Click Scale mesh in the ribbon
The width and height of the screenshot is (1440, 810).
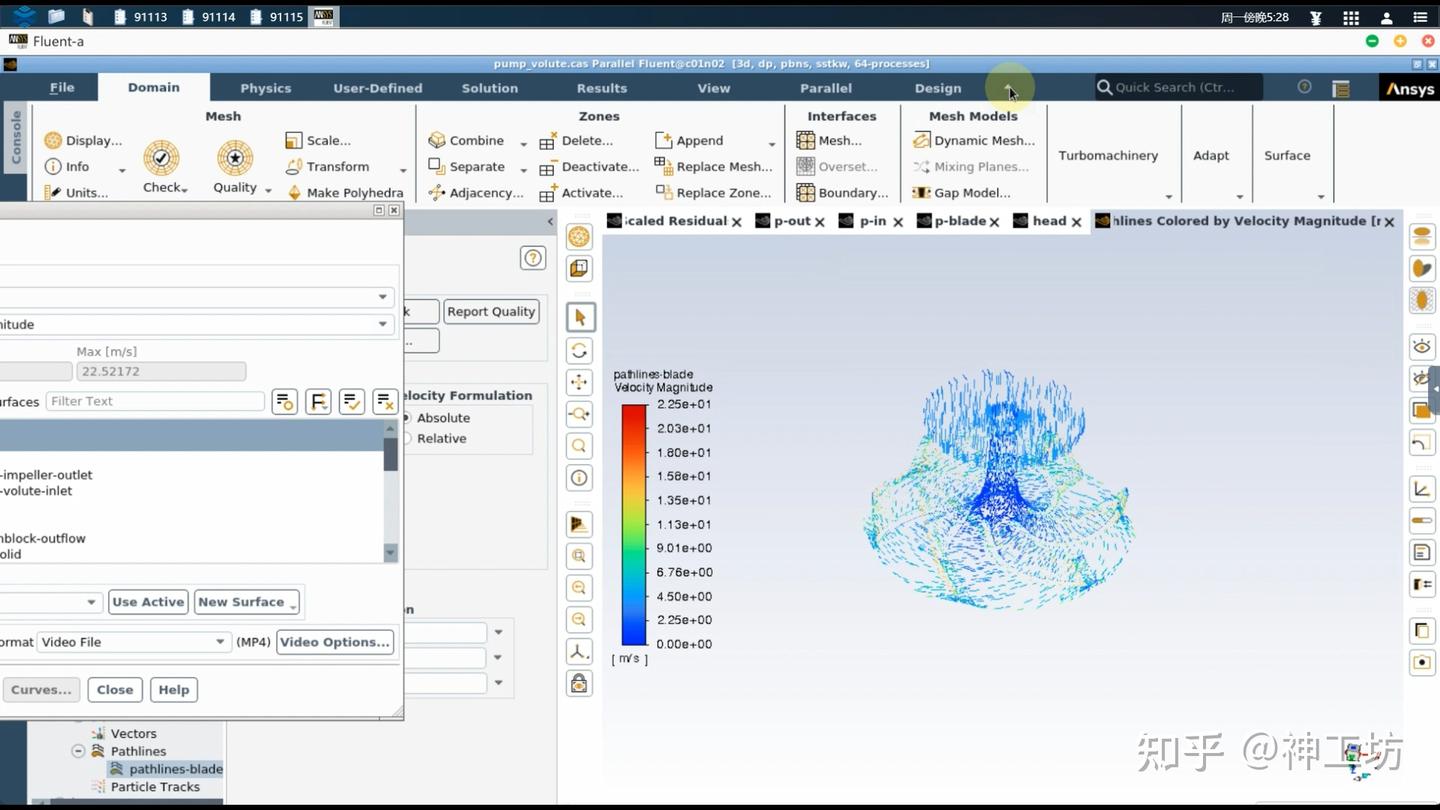click(x=318, y=141)
